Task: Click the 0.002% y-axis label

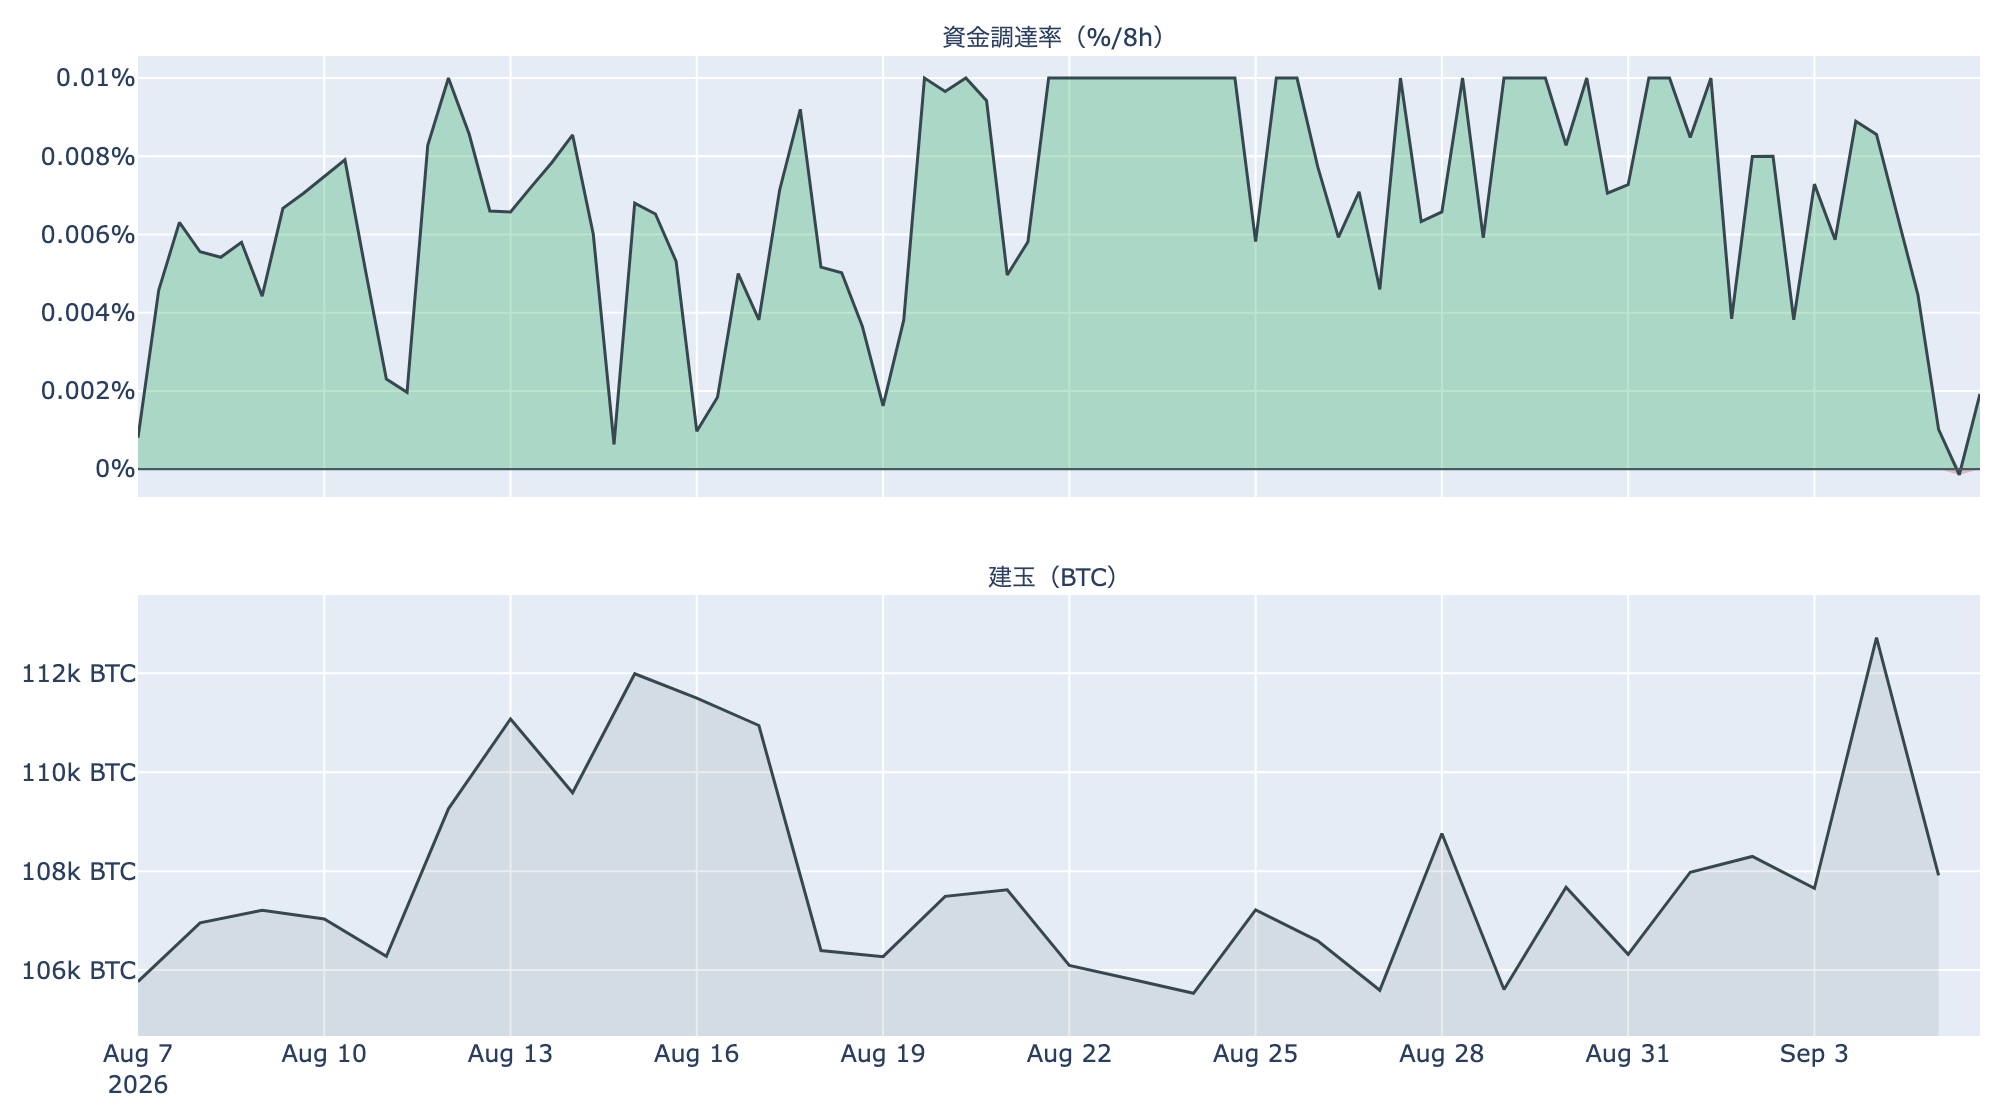Action: pos(87,390)
